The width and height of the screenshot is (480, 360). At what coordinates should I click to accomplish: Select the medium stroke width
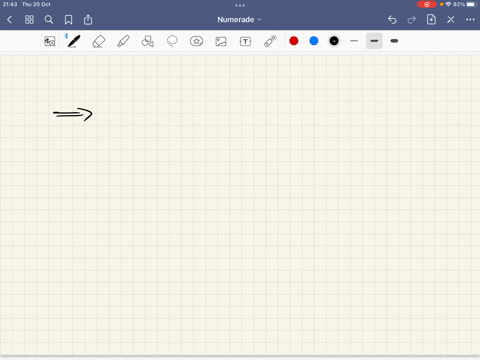point(374,41)
